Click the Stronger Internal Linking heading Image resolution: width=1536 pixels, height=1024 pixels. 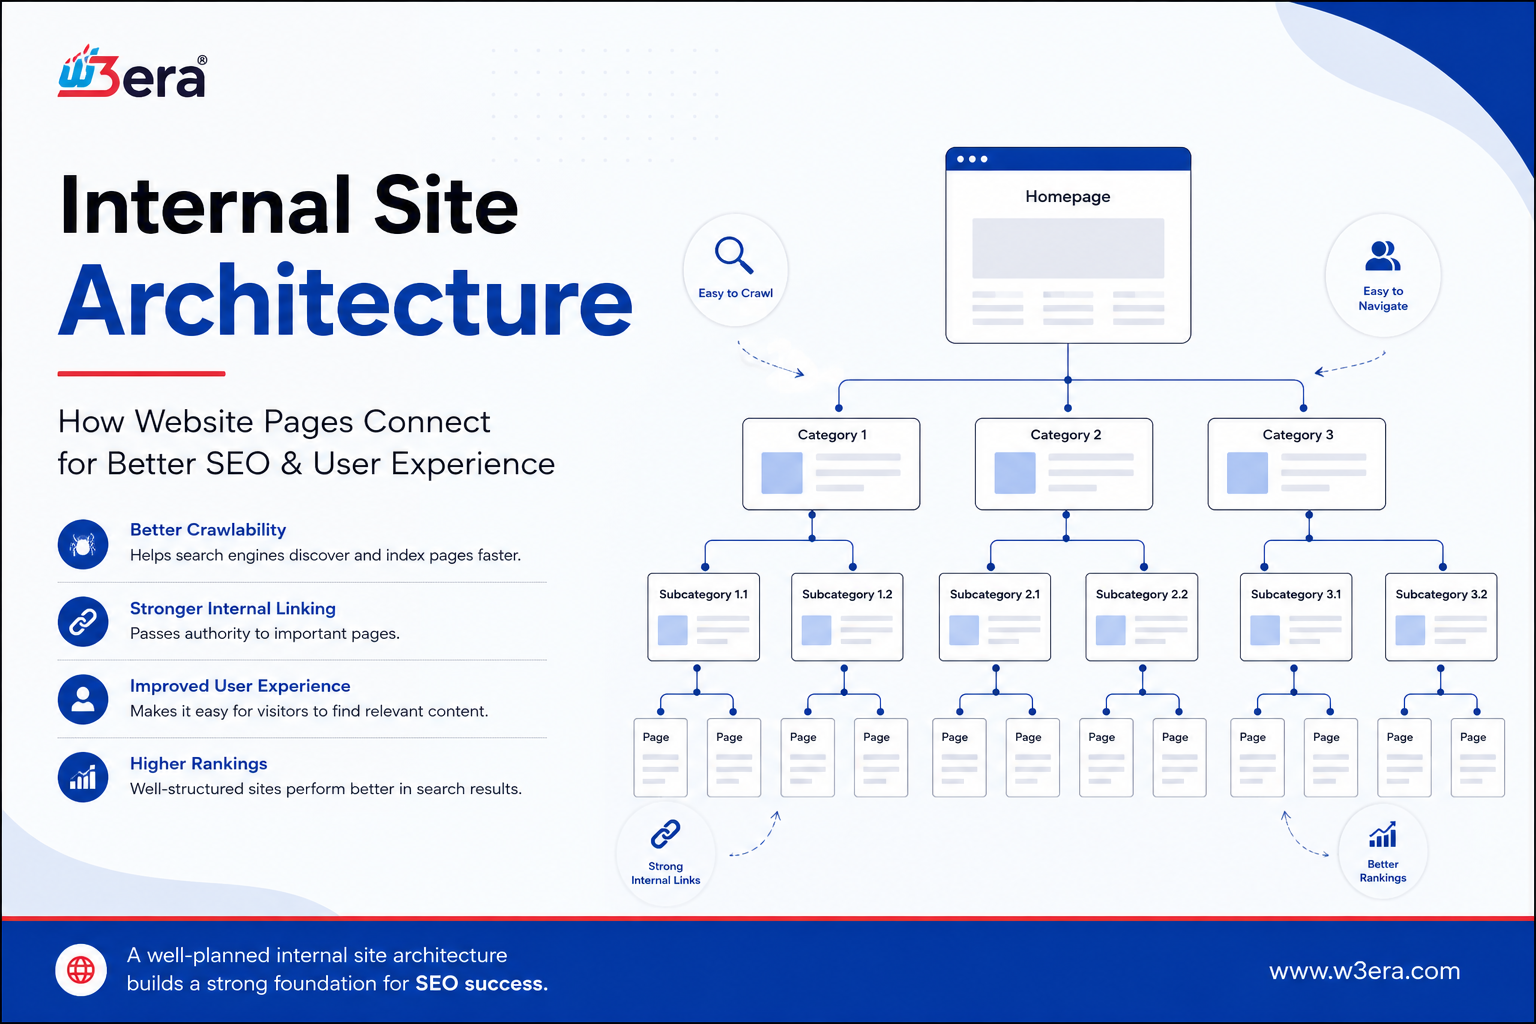pyautogui.click(x=233, y=608)
